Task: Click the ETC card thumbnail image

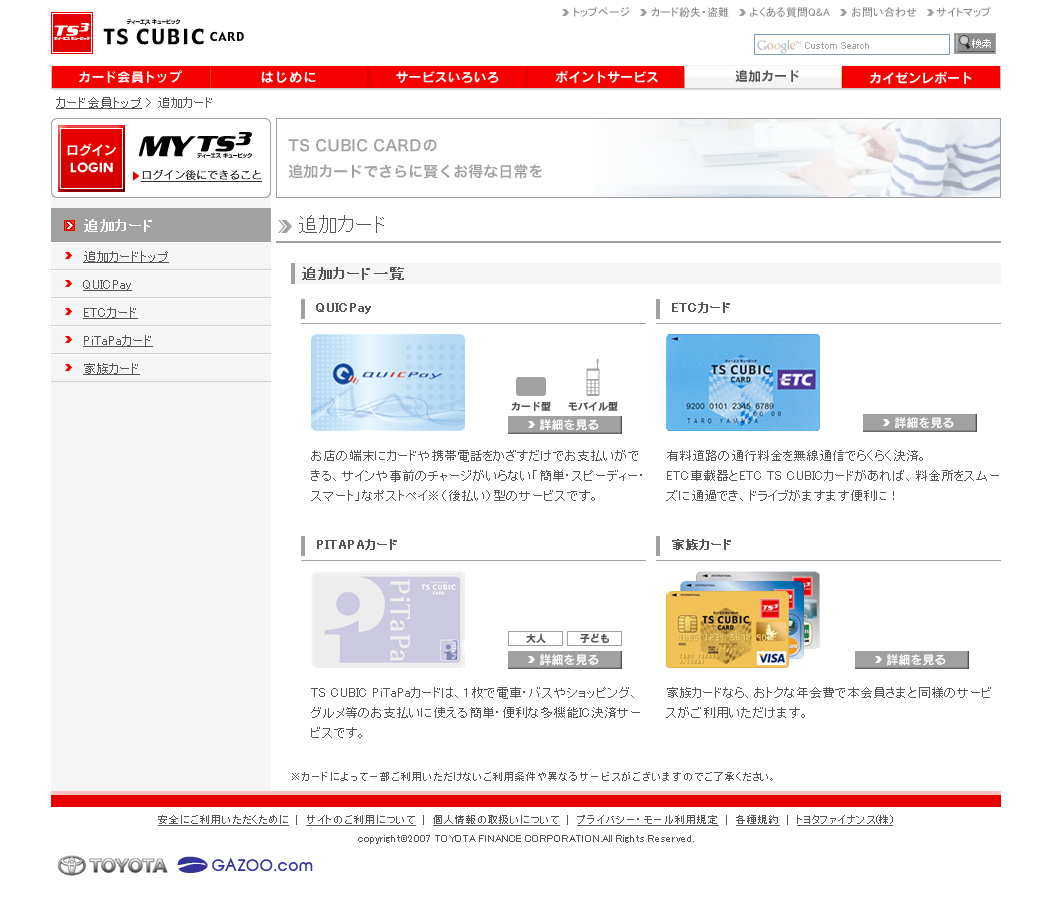Action: (x=743, y=382)
